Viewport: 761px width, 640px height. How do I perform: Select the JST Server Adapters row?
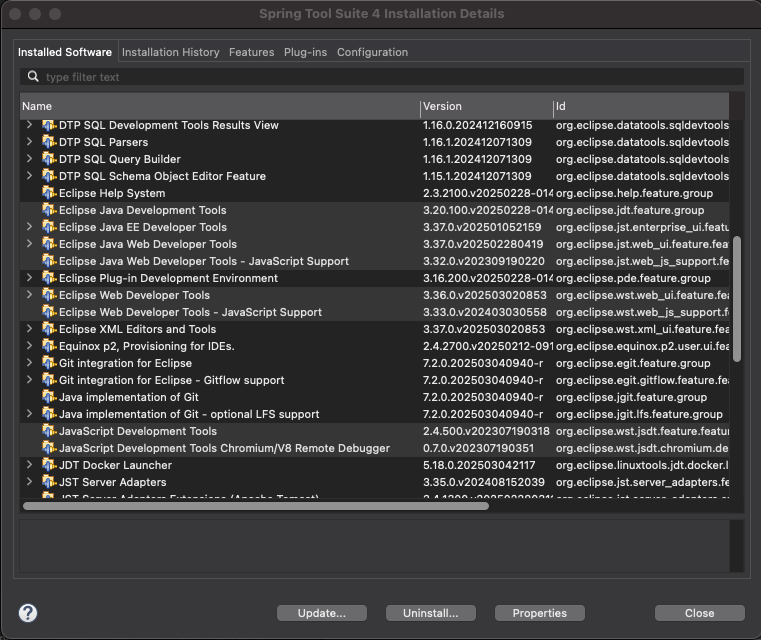tap(374, 482)
